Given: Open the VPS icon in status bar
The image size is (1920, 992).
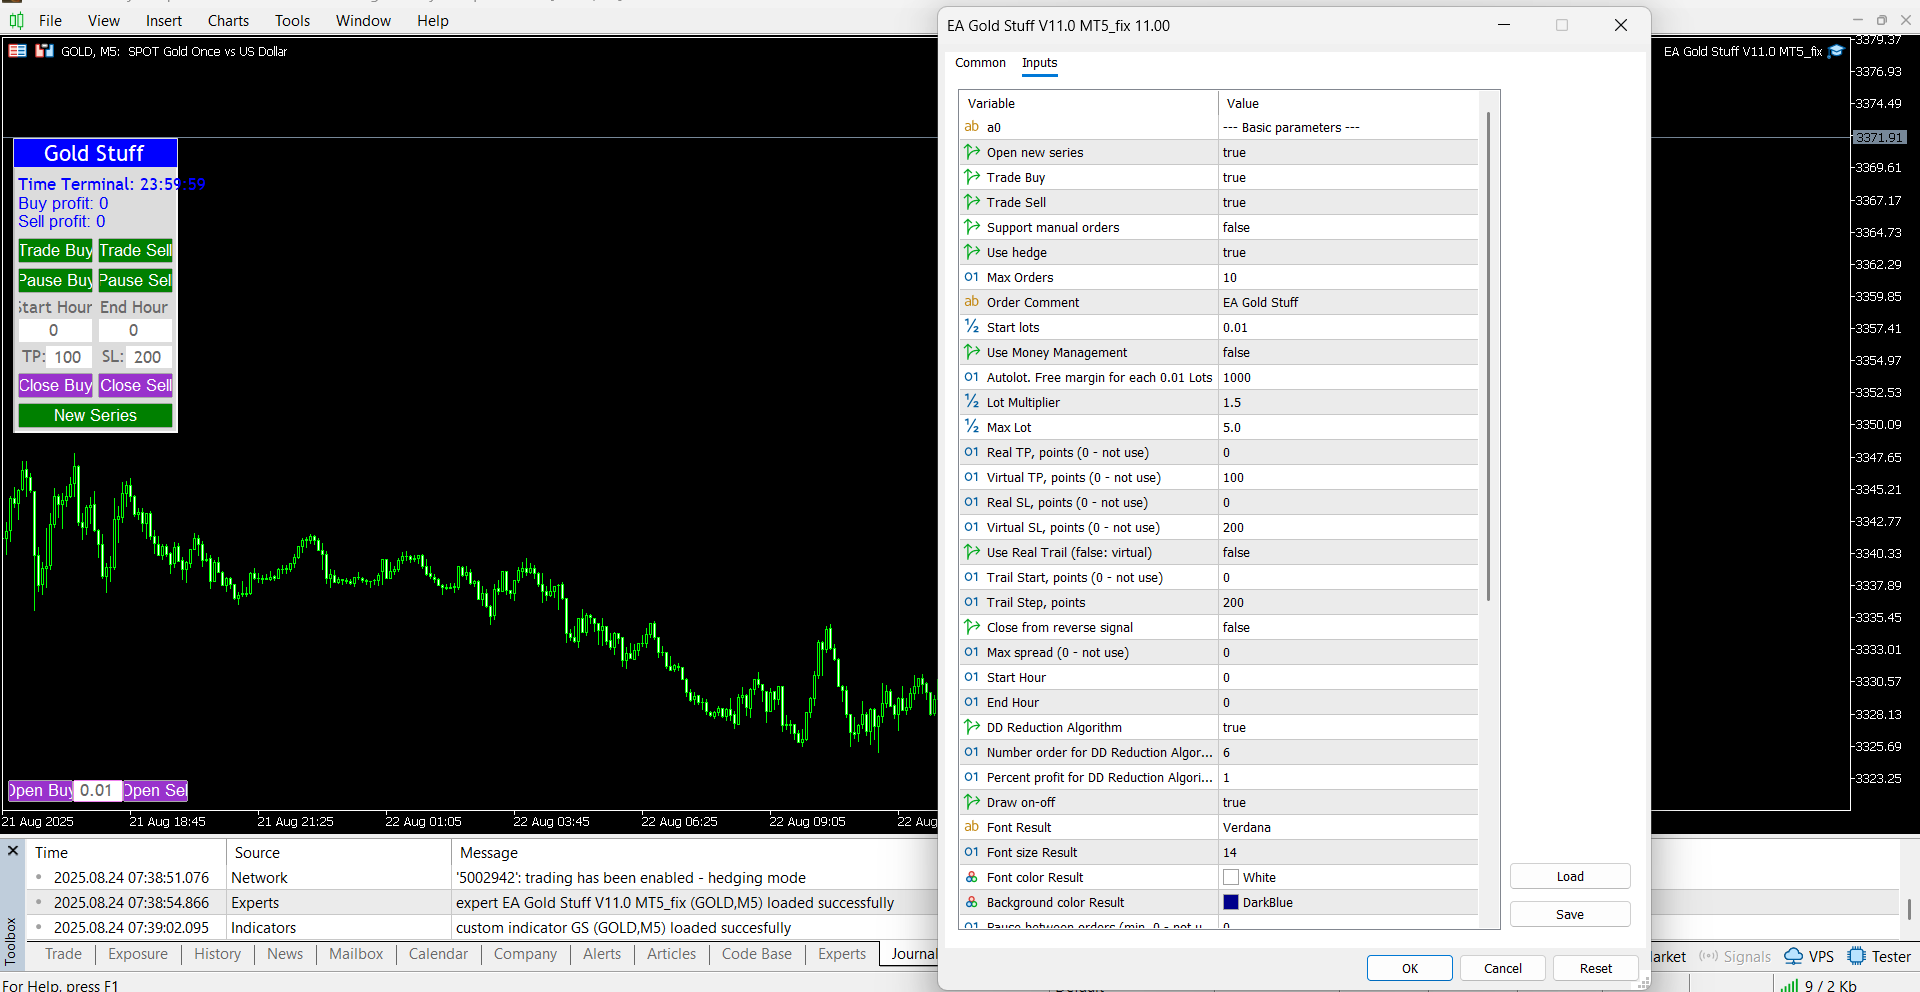Looking at the screenshot, I should coord(1794,956).
